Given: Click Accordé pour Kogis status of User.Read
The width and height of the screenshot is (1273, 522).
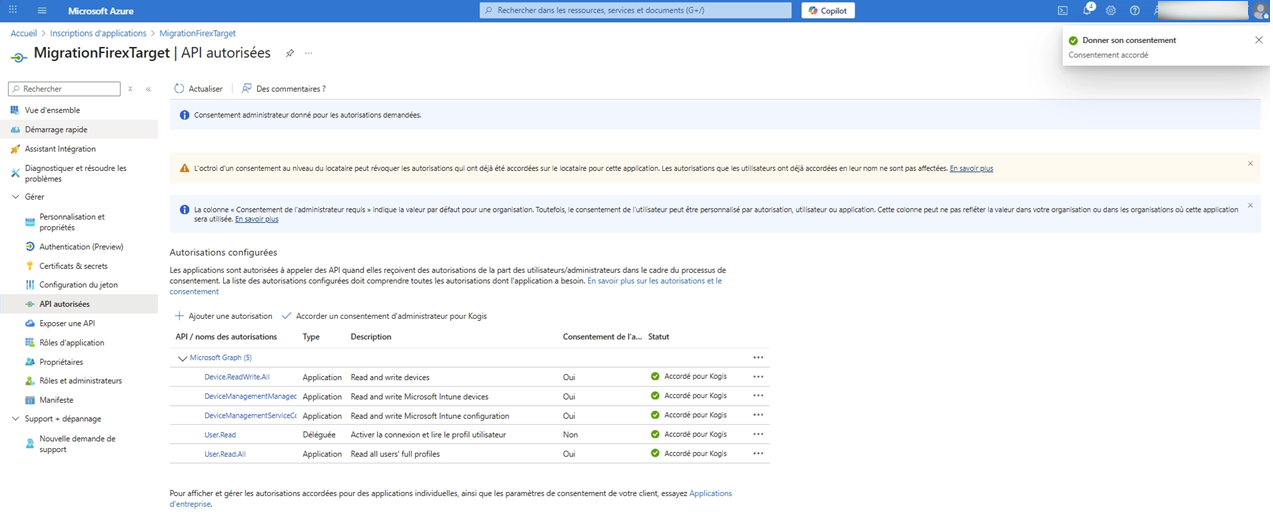Looking at the screenshot, I should tap(689, 435).
